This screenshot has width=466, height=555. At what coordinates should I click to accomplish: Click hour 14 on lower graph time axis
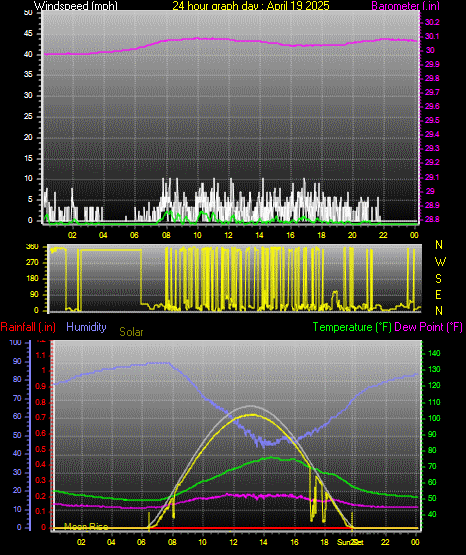click(x=263, y=542)
